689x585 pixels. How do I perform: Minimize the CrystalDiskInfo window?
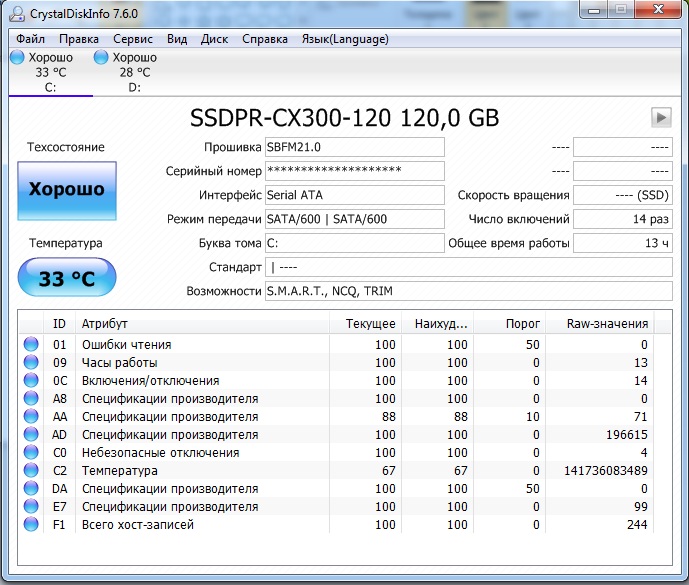(x=594, y=11)
